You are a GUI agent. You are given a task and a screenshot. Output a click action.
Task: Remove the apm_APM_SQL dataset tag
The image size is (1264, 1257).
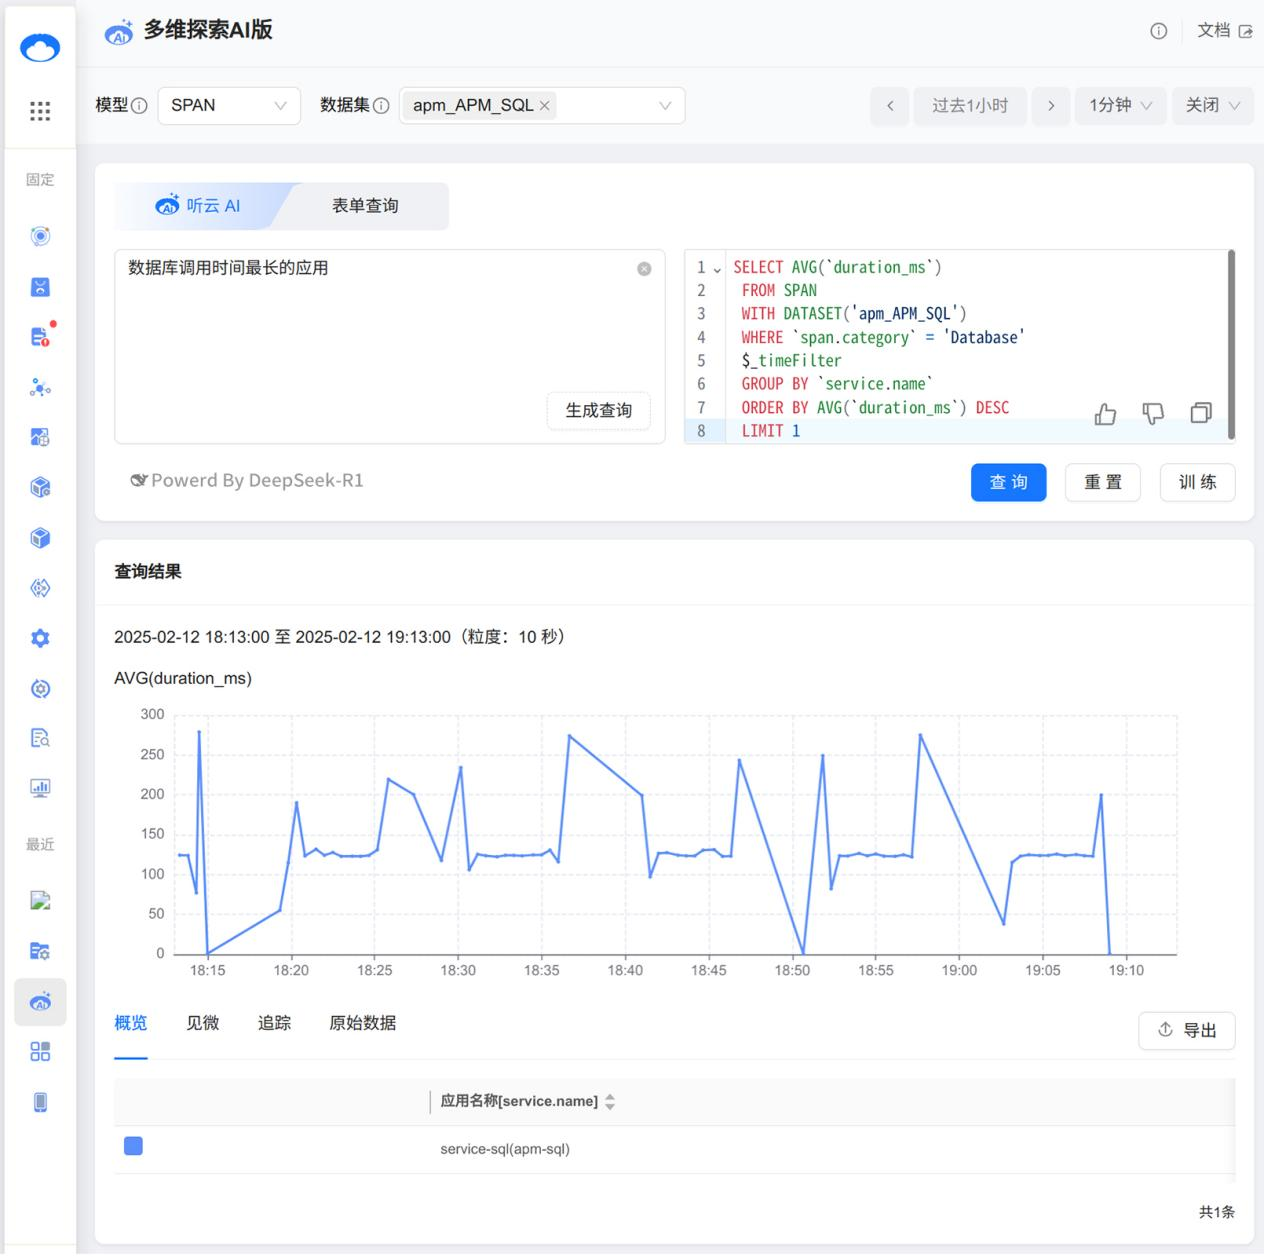[x=545, y=106]
